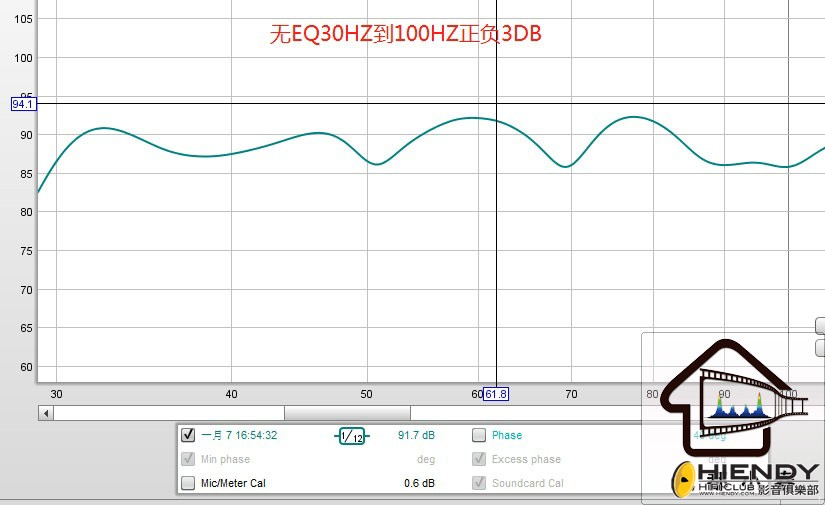Click the 94.1 cursor level readout
The height and width of the screenshot is (505, 825).
(x=23, y=104)
